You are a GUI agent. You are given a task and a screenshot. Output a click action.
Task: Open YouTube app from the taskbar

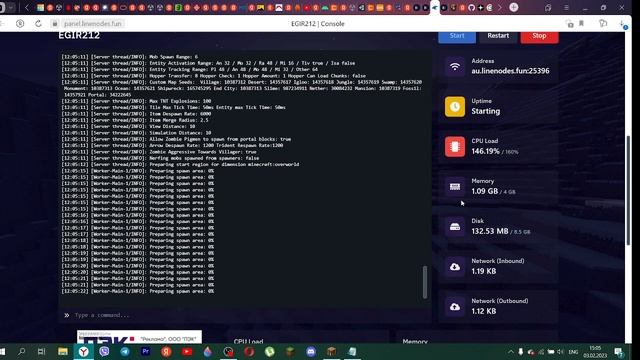187,351
